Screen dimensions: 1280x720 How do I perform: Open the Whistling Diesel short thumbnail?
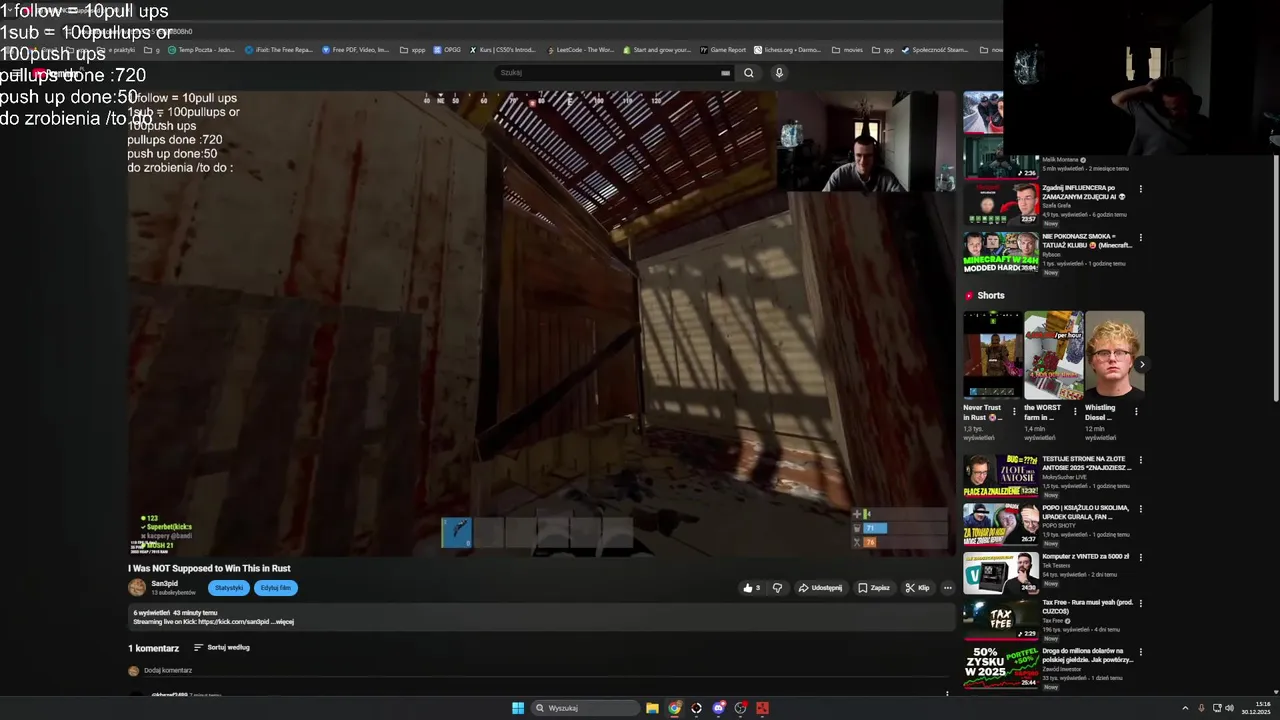(1114, 355)
